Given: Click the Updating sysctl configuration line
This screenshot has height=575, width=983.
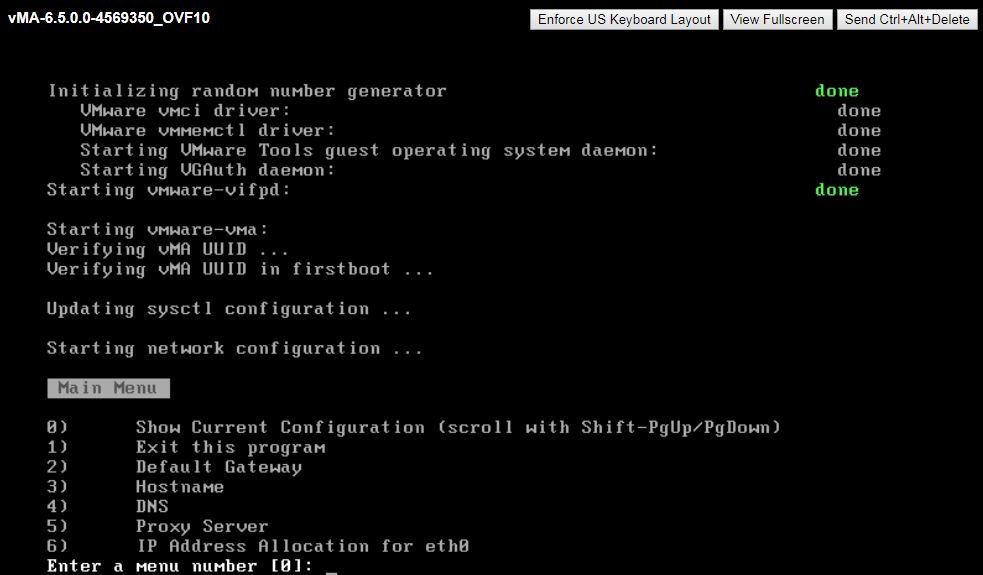Looking at the screenshot, I should point(229,309).
